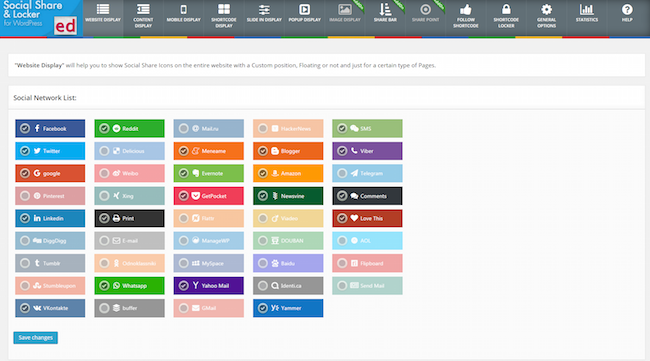The image size is (650, 361).
Task: Enable the Flipboard network checkbox
Action: click(342, 263)
